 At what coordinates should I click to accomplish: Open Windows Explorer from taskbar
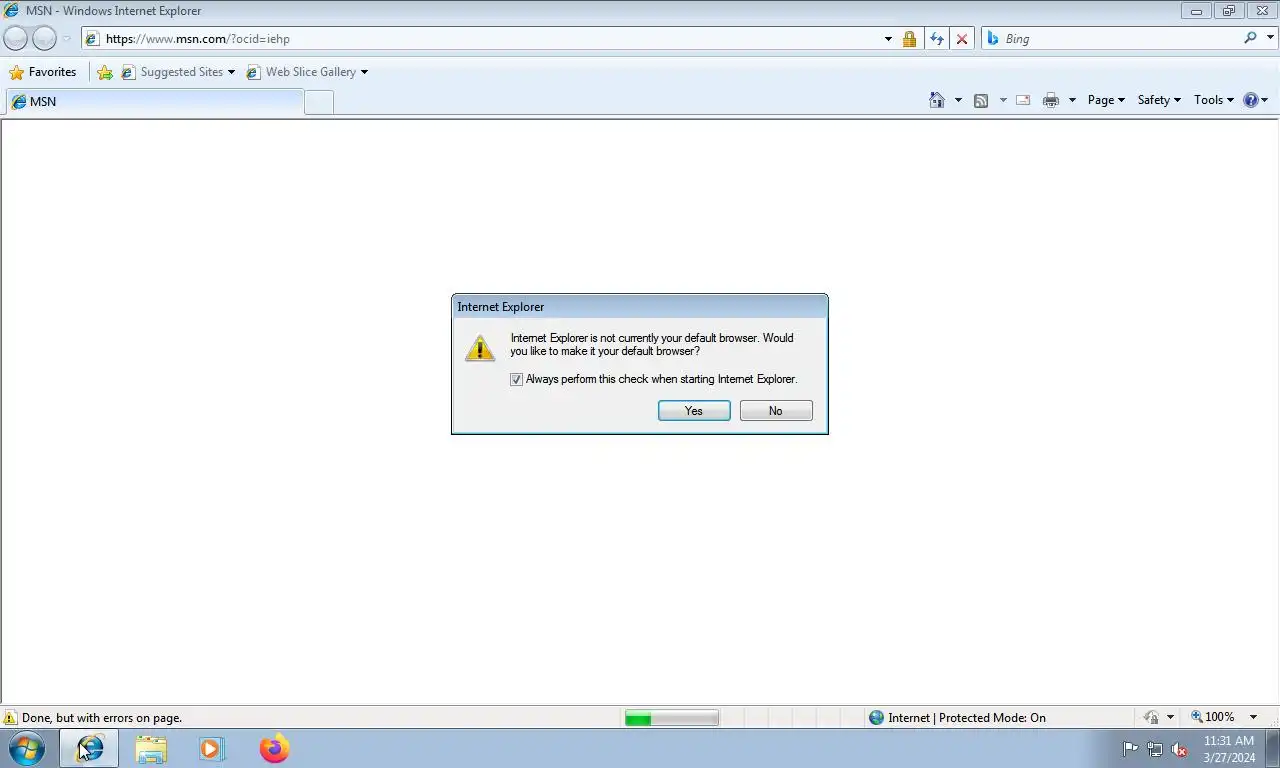pyautogui.click(x=151, y=749)
